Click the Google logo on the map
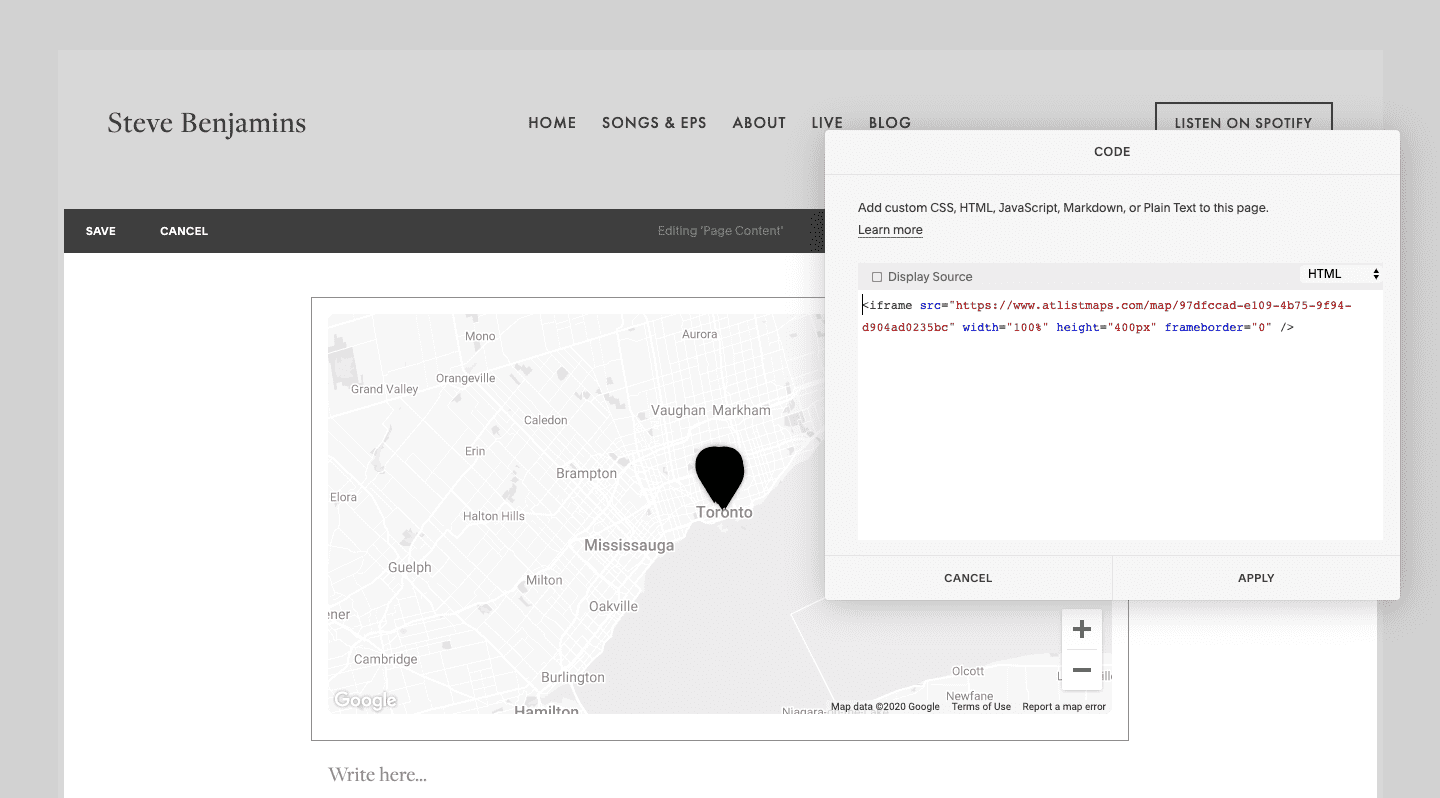 point(365,701)
